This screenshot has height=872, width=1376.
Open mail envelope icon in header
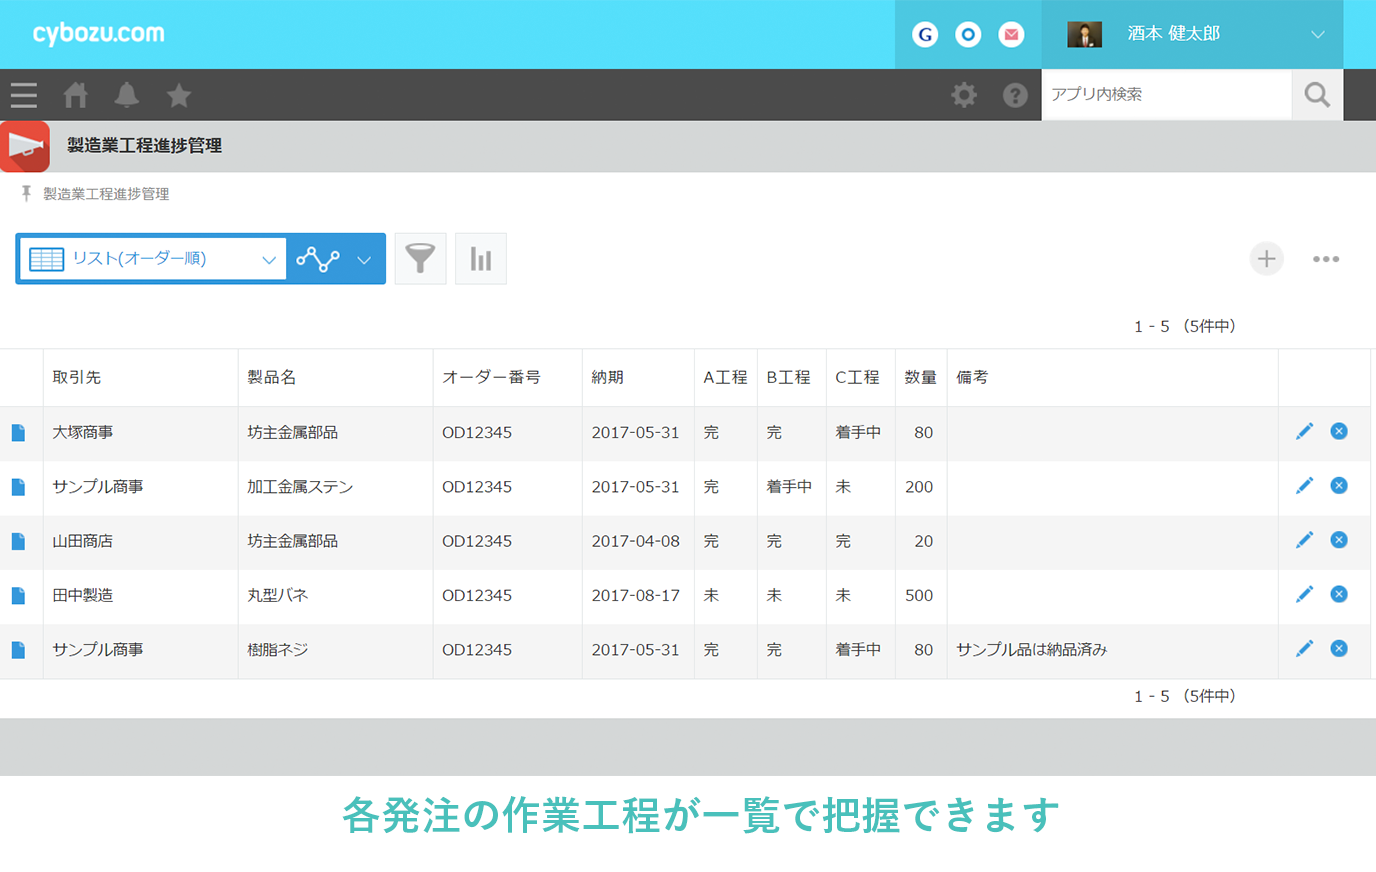(1011, 35)
